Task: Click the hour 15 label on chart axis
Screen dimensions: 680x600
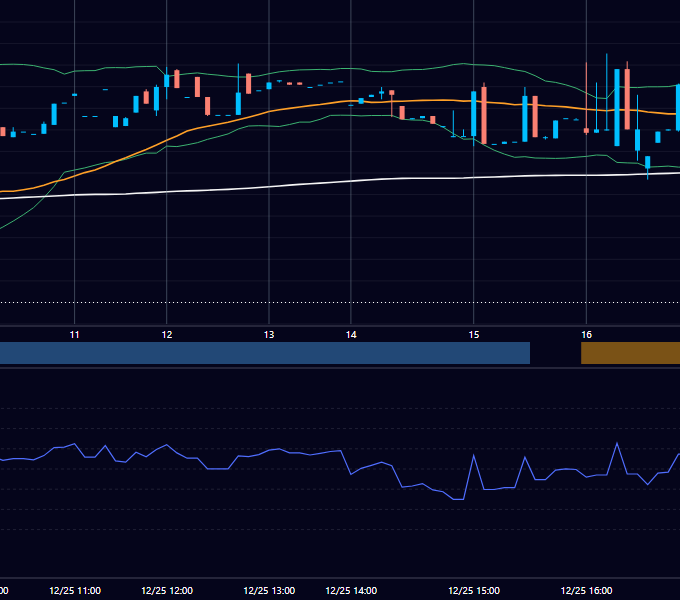Action: 474,335
